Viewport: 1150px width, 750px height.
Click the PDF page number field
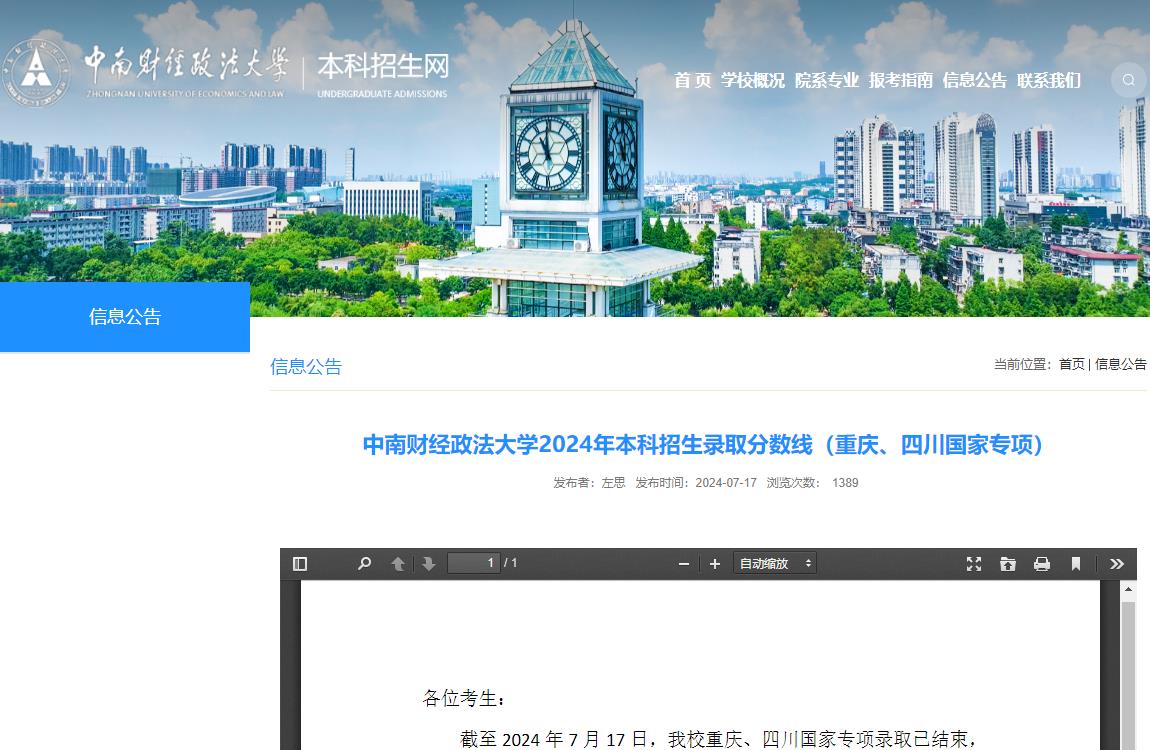(x=473, y=563)
